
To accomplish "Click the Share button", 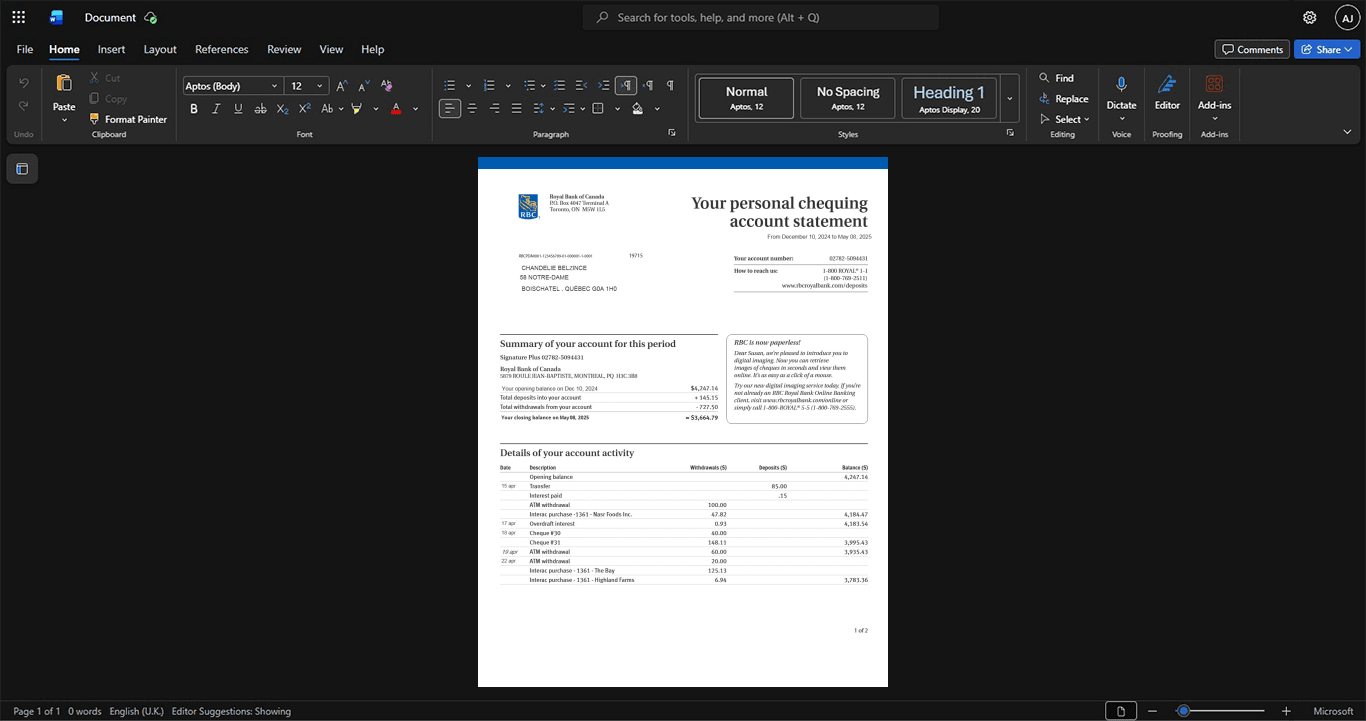I will coord(1327,49).
